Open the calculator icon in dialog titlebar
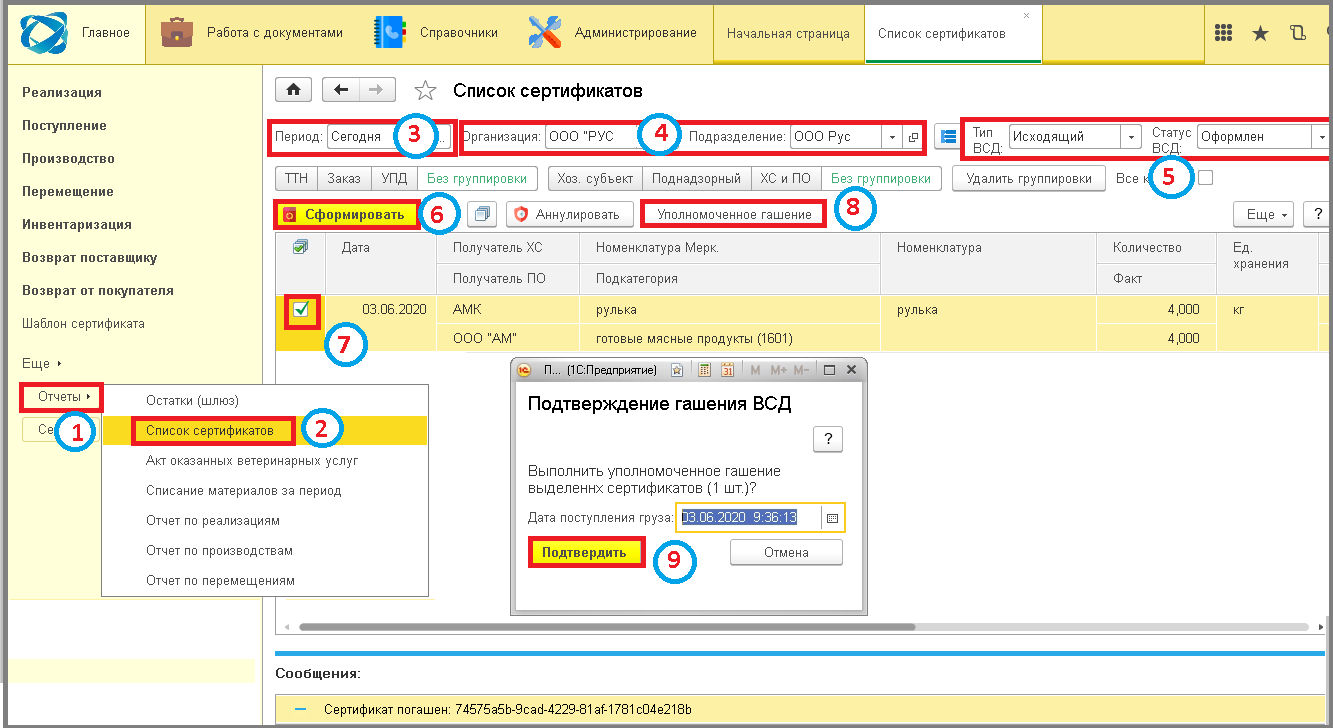Screen dimensions: 1333x728 pyautogui.click(x=704, y=370)
